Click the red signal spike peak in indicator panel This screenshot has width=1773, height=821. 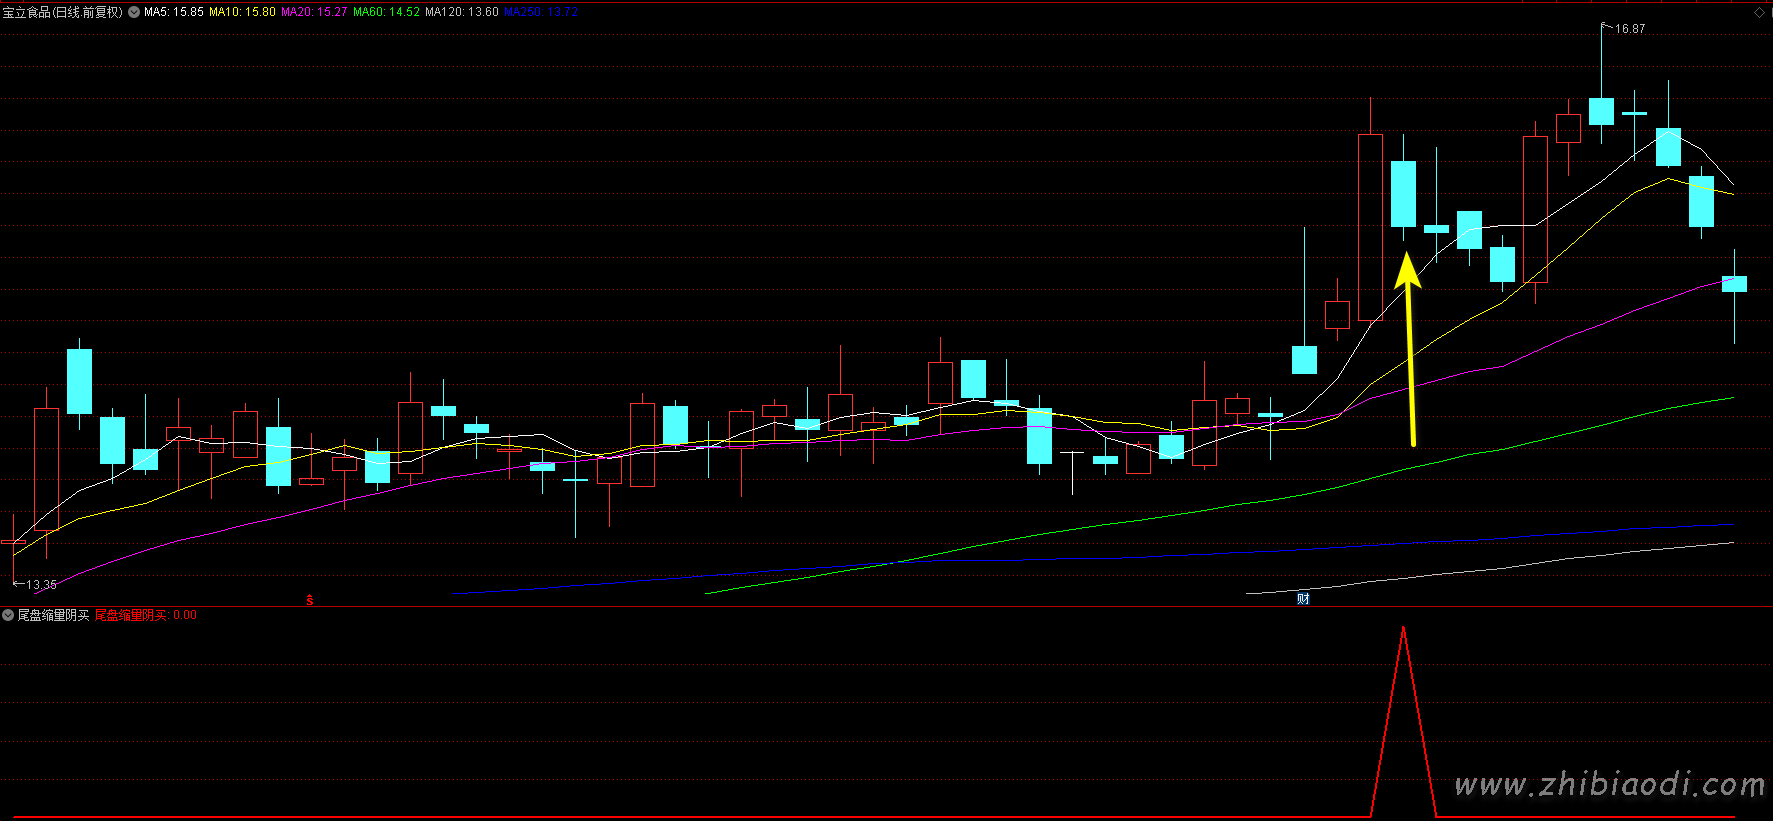1404,630
